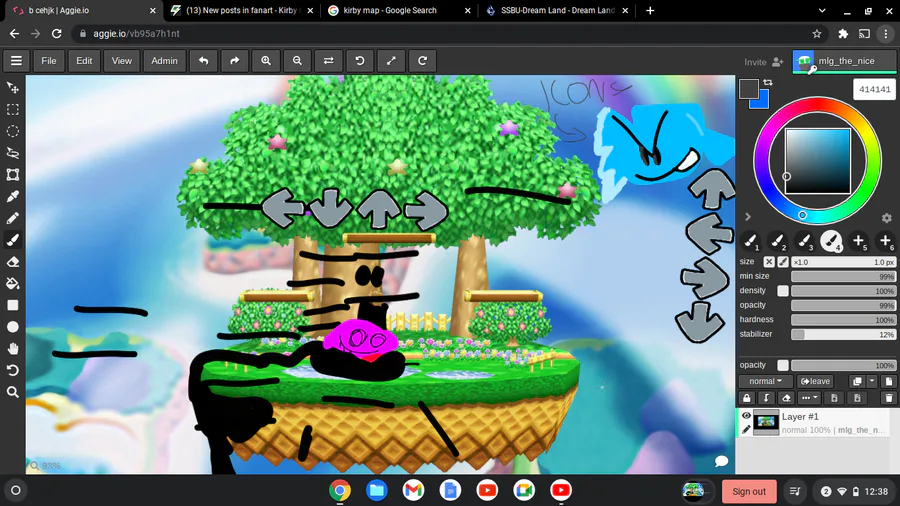This screenshot has height=506, width=900.
Task: Open the File menu
Action: (49, 61)
